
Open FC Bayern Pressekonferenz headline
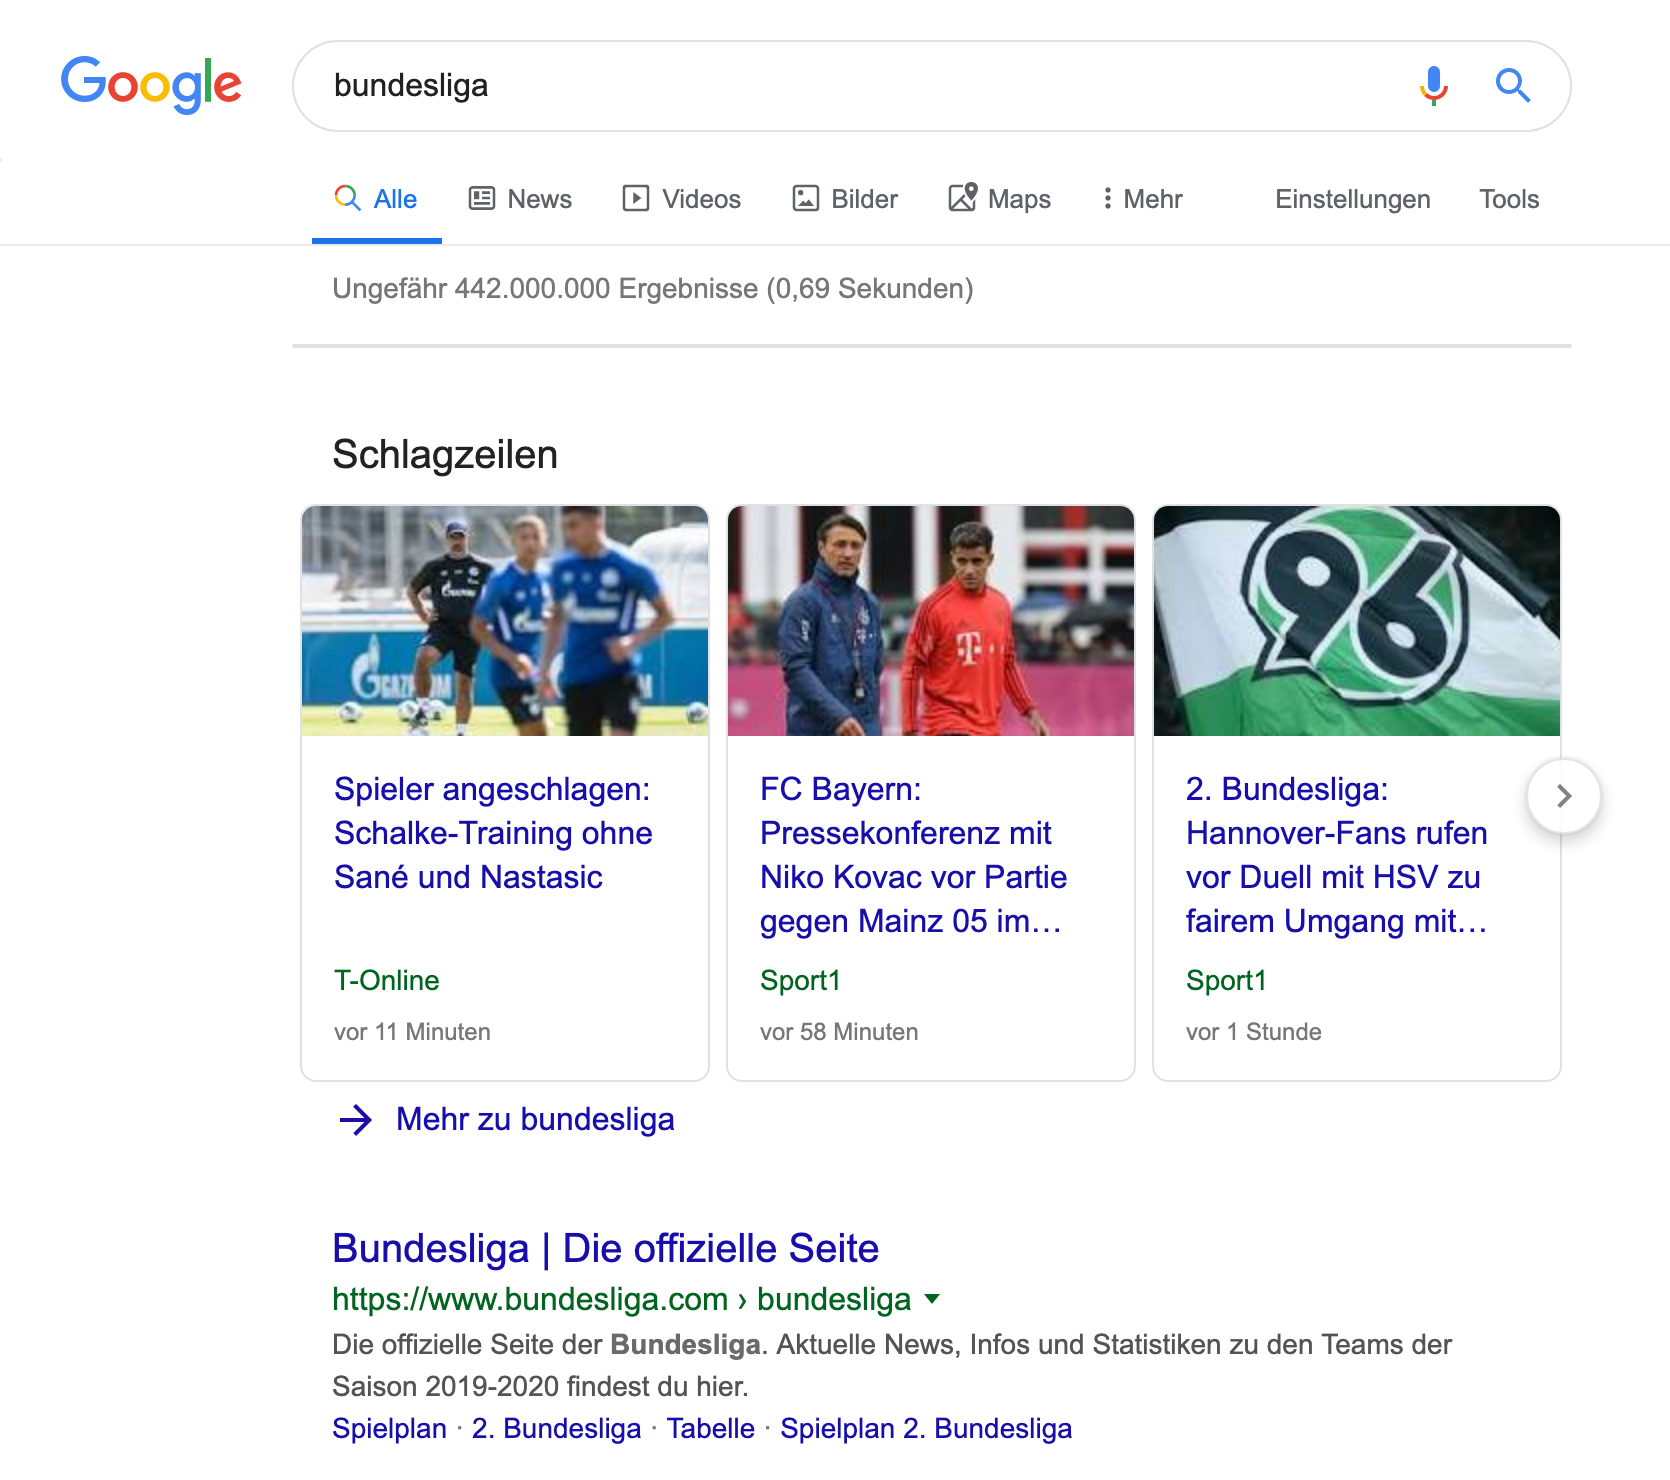pyautogui.click(x=912, y=854)
